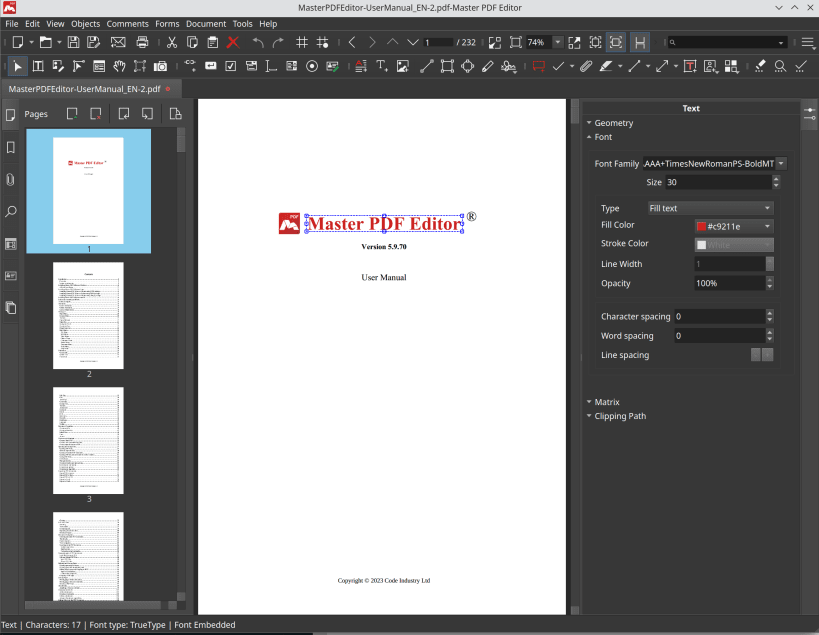Click the Save As icon
Screen dimensions: 819x635
click(93, 42)
